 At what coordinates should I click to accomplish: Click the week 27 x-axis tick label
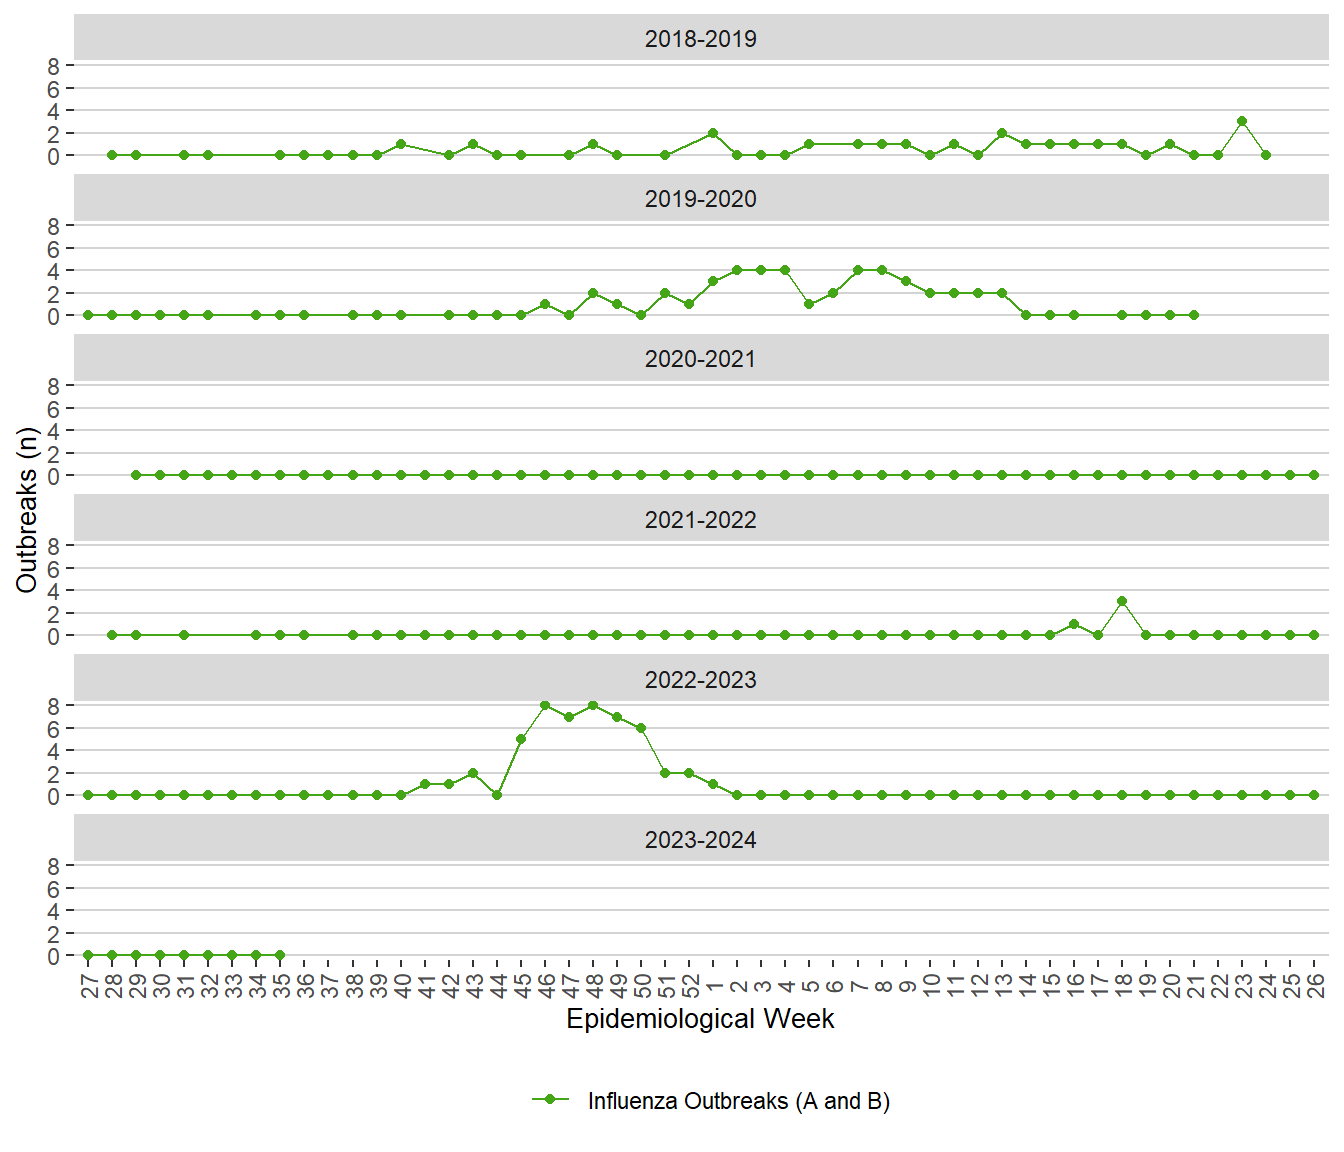click(x=89, y=985)
